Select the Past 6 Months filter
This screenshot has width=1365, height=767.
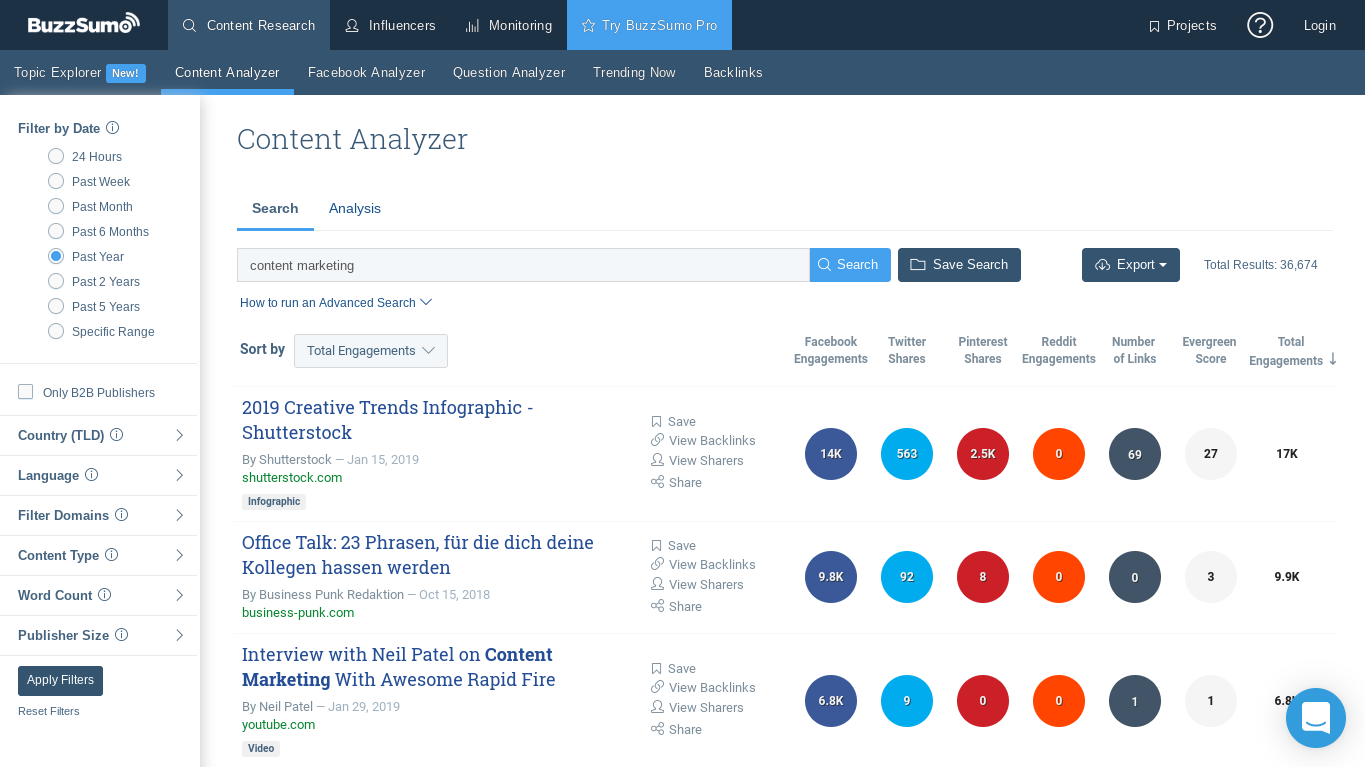[56, 231]
